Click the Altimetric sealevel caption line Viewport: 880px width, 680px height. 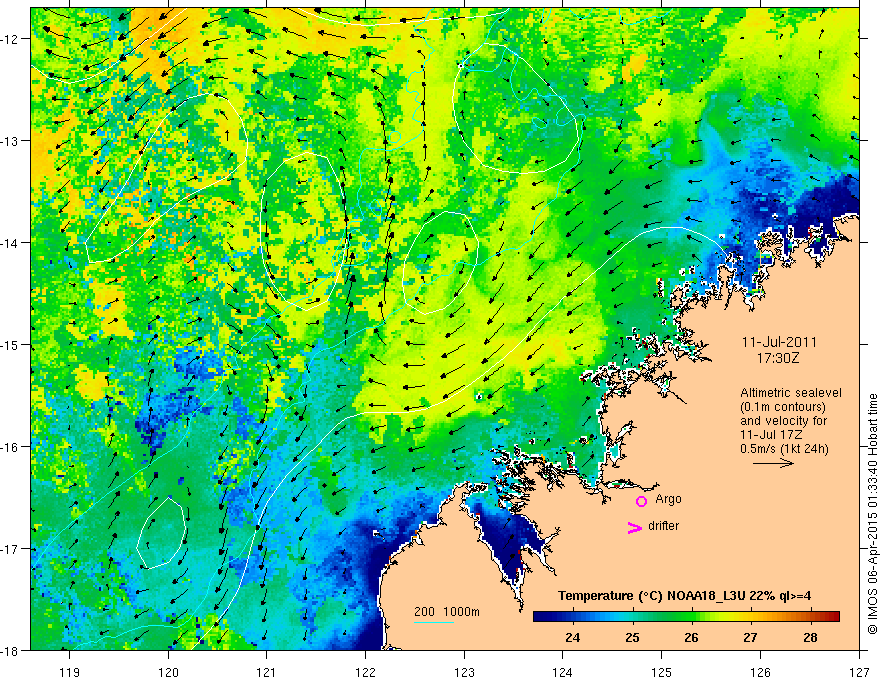(791, 393)
